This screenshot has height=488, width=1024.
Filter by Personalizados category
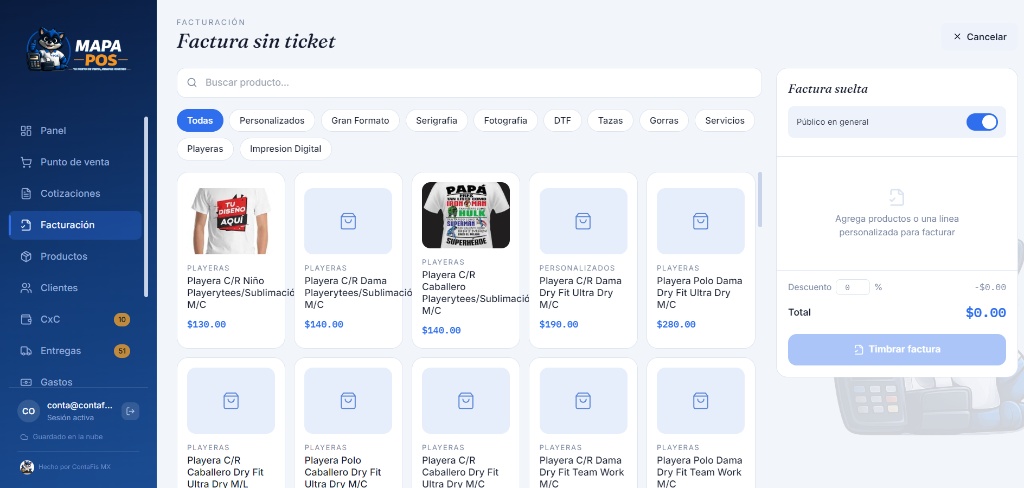pyautogui.click(x=272, y=120)
